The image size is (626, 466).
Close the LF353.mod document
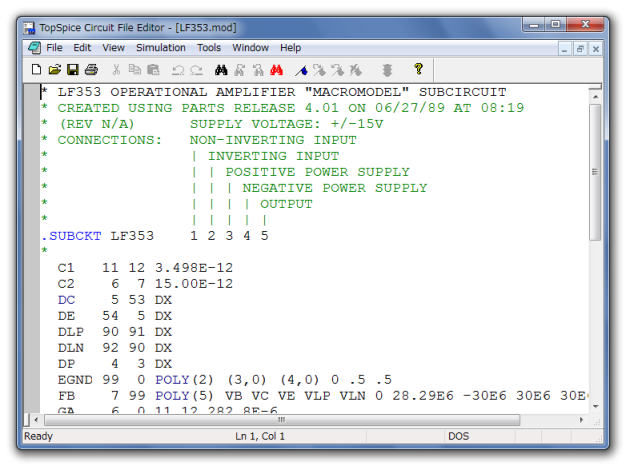coord(596,49)
